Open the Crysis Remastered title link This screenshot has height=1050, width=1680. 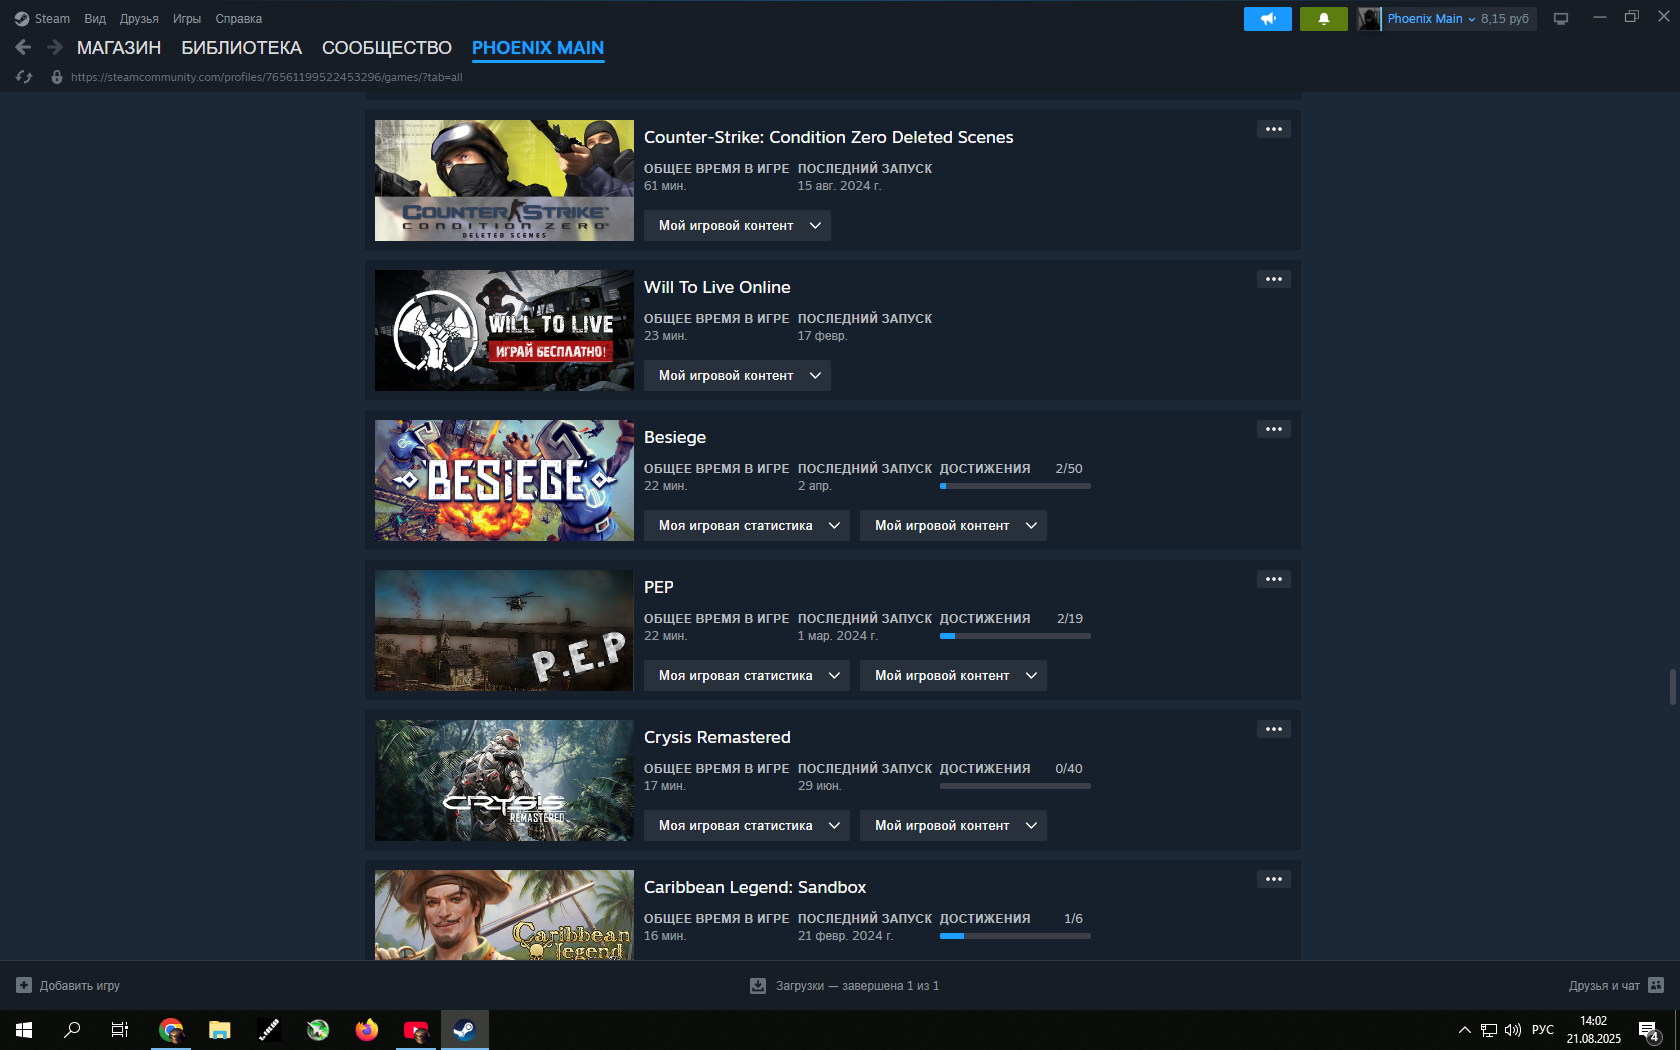[717, 737]
